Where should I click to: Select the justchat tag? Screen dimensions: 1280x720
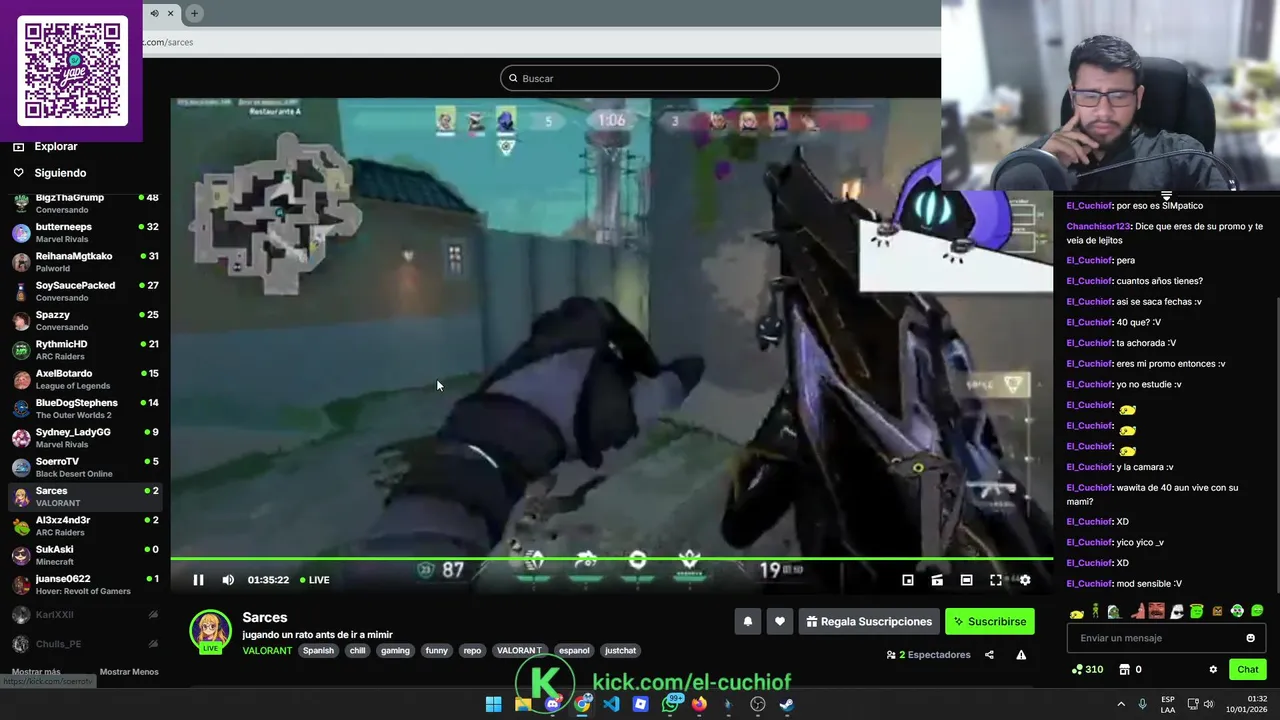(x=620, y=650)
